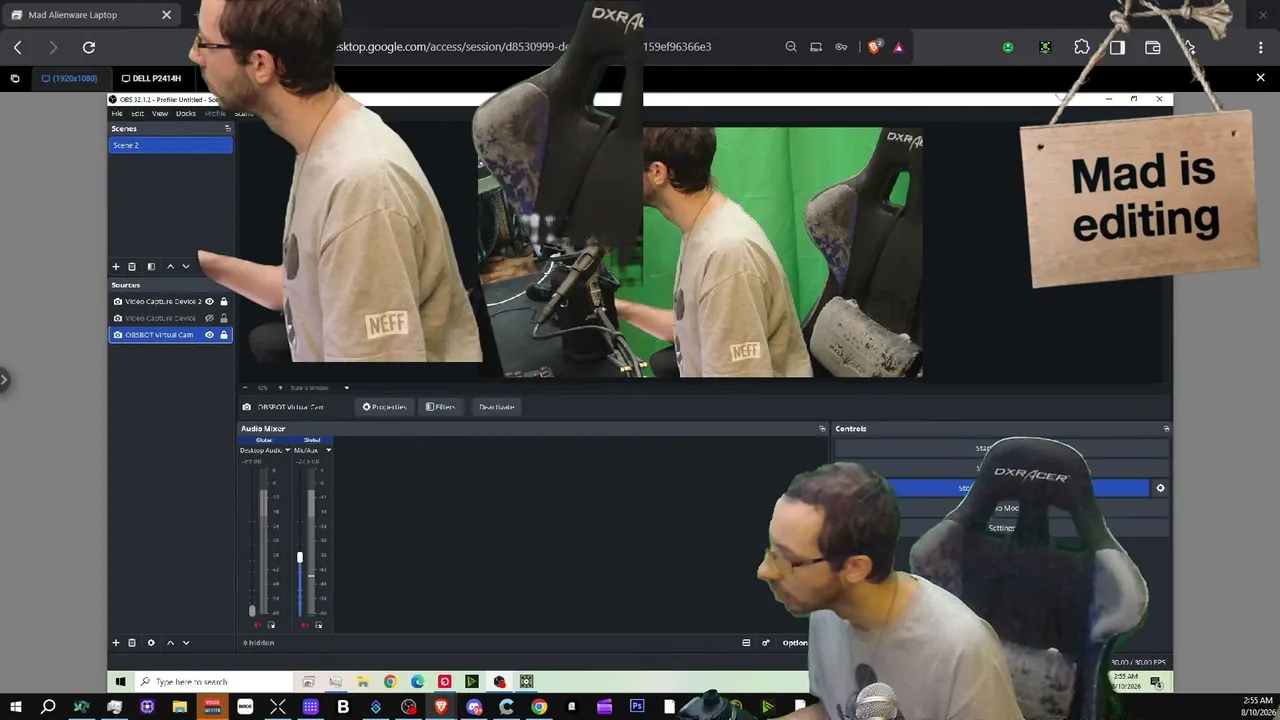1280x720 pixels.
Task: Zoom in preview with plus icon
Action: pyautogui.click(x=280, y=388)
